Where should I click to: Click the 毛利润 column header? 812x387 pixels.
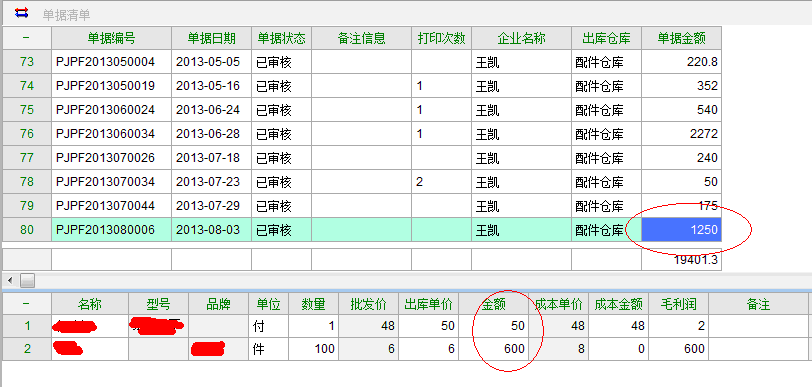tap(678, 304)
